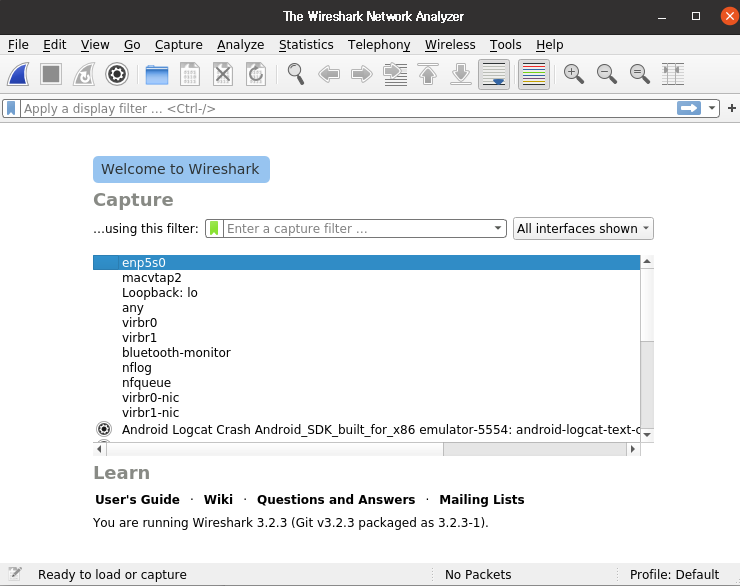This screenshot has width=740, height=586.
Task: Select the virbr1-nic interface
Action: point(366,413)
